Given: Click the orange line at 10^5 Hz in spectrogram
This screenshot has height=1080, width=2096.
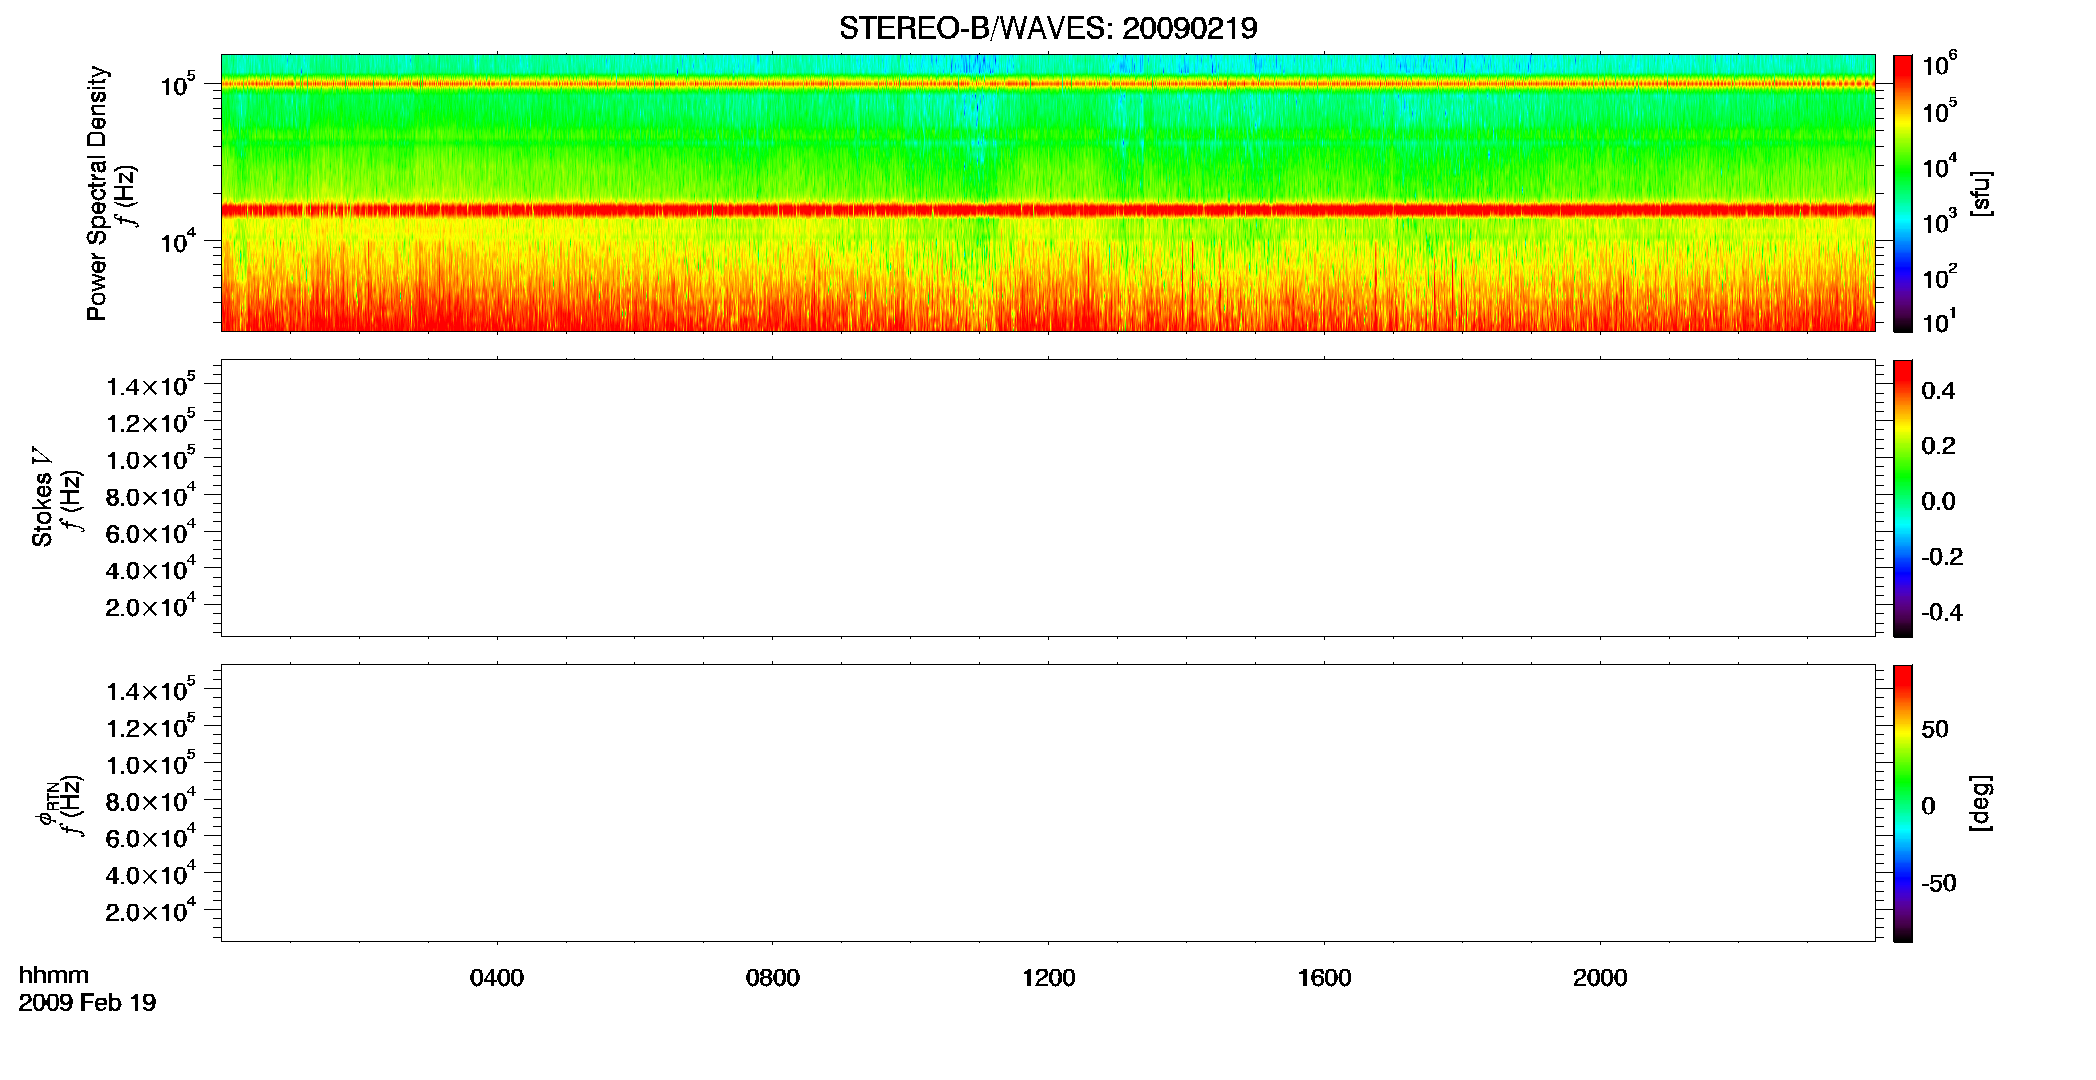Looking at the screenshot, I should pyautogui.click(x=1048, y=84).
